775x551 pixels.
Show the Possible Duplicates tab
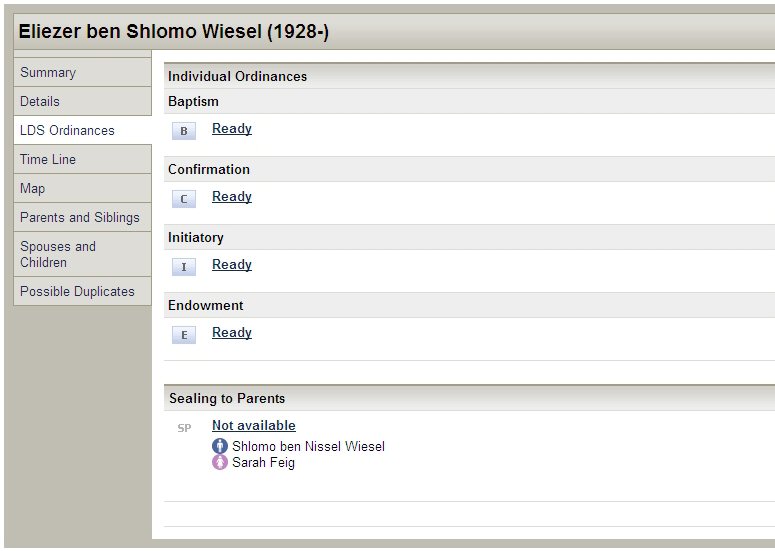77,291
